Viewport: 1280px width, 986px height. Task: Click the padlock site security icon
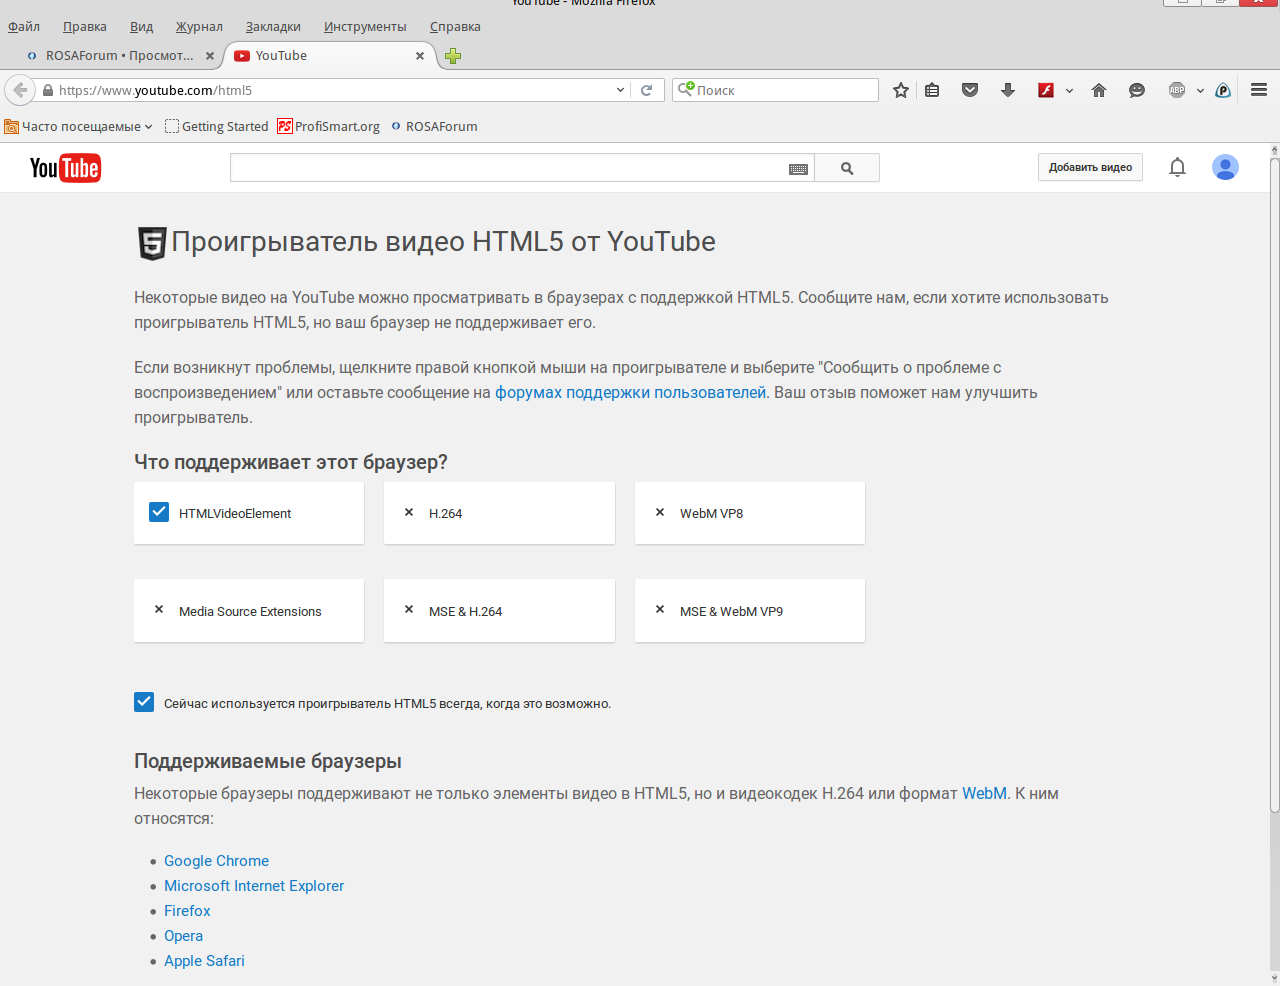coord(47,90)
